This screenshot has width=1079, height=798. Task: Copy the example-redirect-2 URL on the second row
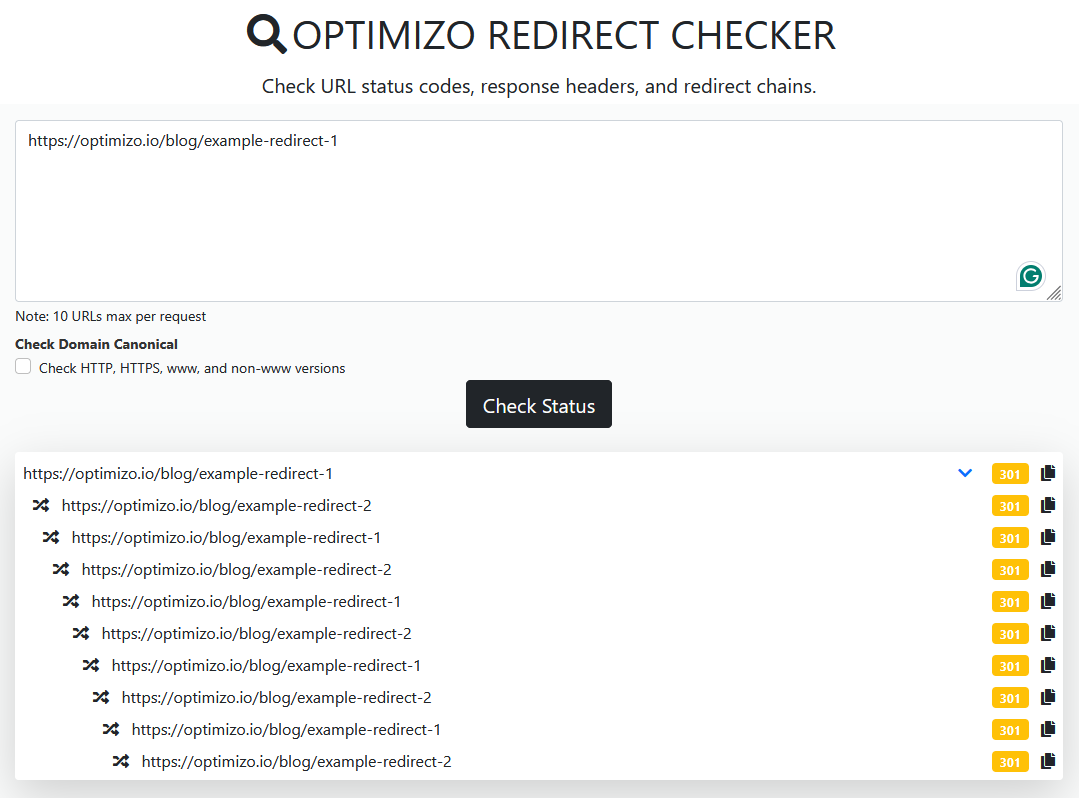1047,505
